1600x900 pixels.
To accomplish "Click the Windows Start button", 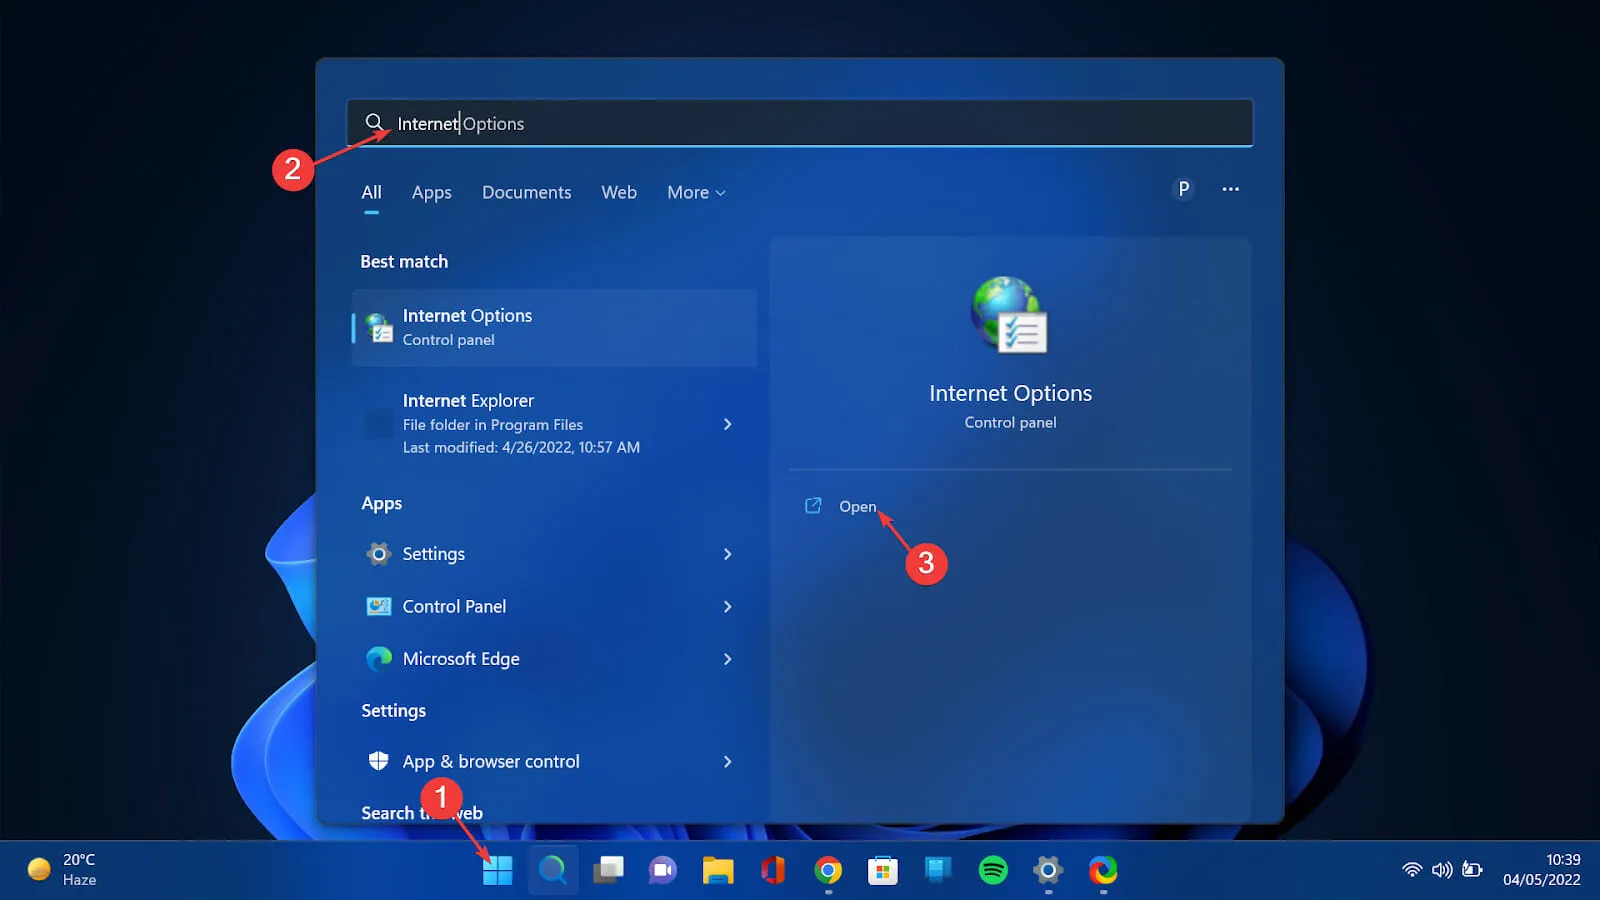I will [x=497, y=870].
